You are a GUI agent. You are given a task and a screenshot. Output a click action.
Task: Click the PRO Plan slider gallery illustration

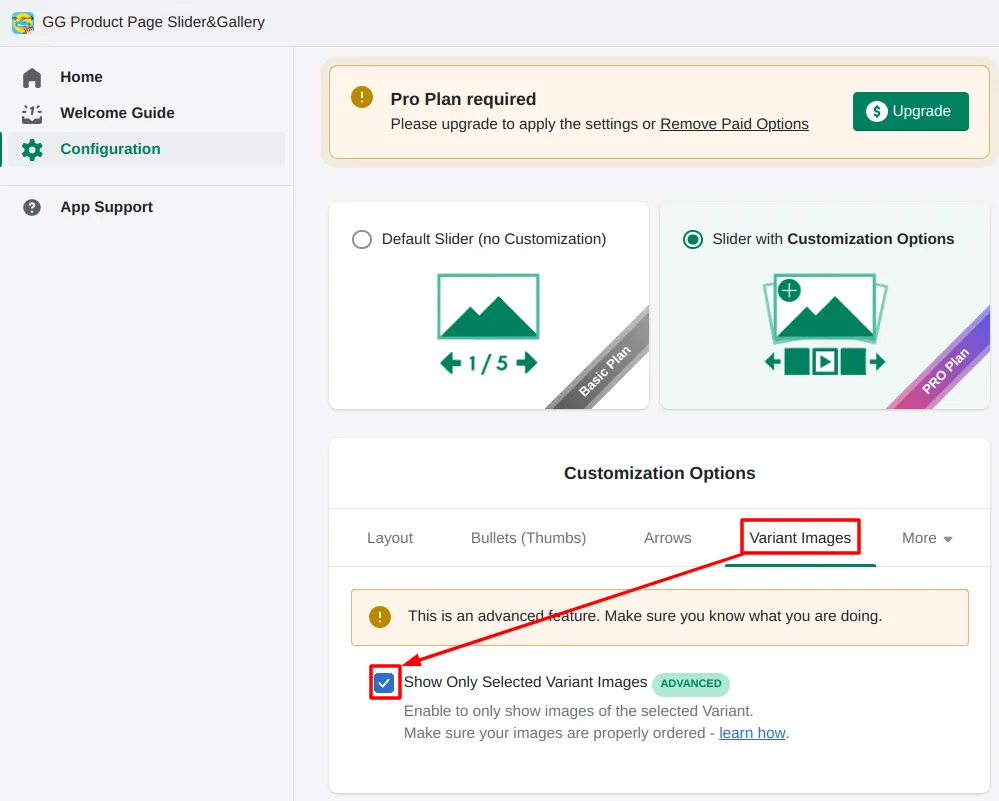pyautogui.click(x=825, y=324)
